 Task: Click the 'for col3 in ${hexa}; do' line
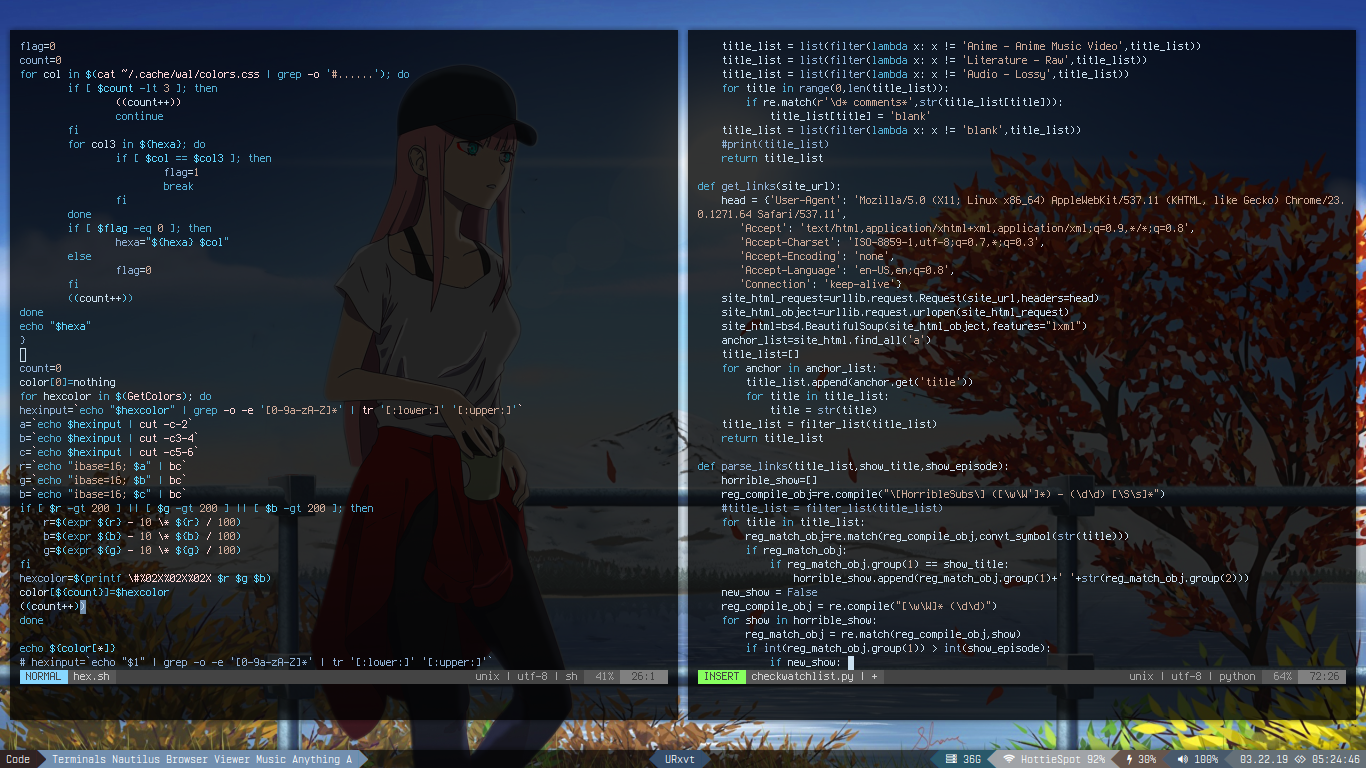point(137,144)
